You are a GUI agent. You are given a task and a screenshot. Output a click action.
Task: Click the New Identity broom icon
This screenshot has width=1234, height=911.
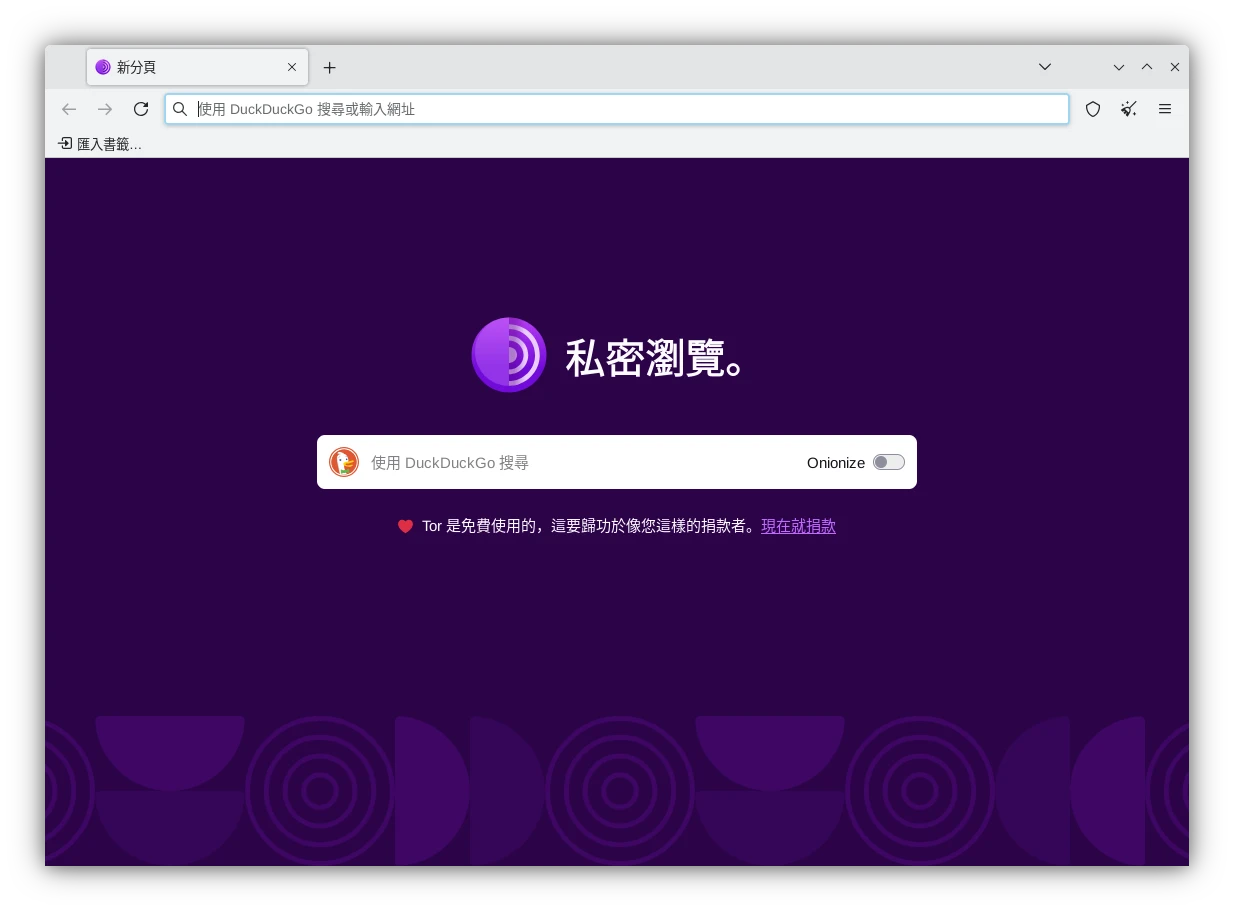tap(1129, 109)
